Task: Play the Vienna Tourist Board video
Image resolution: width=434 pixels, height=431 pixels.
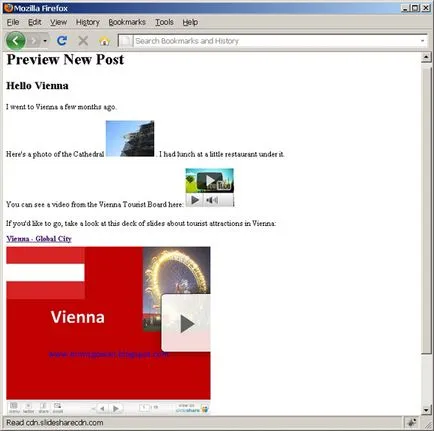Action: tap(210, 181)
